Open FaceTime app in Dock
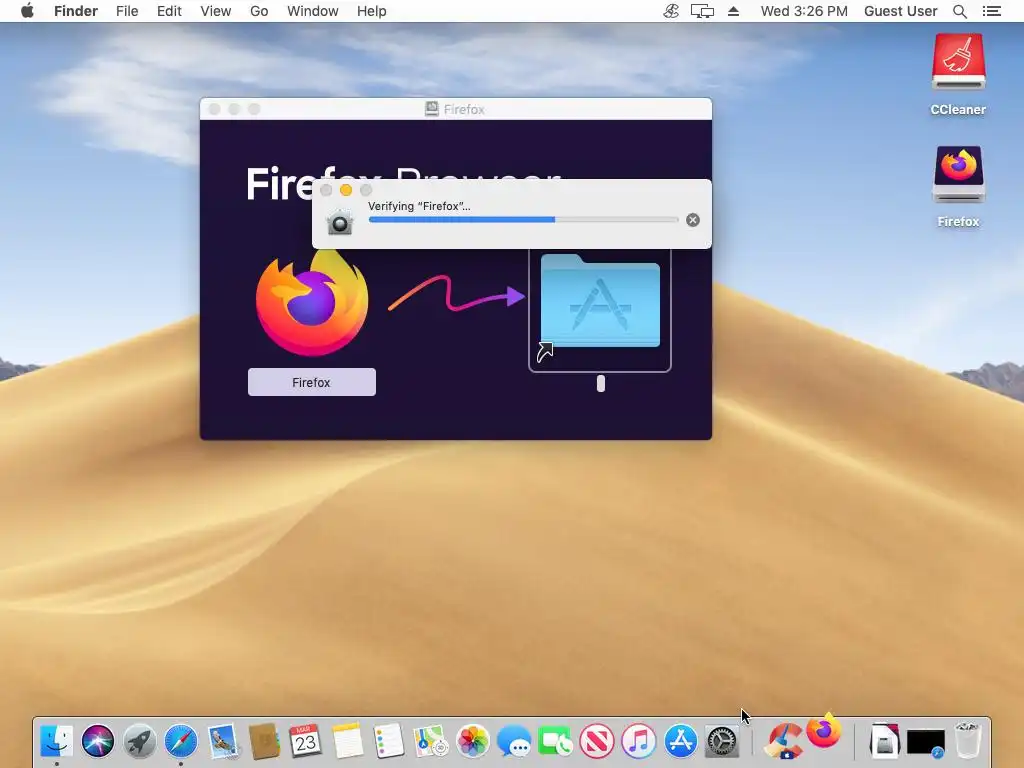Screen dimensions: 1024x768 click(x=555, y=741)
